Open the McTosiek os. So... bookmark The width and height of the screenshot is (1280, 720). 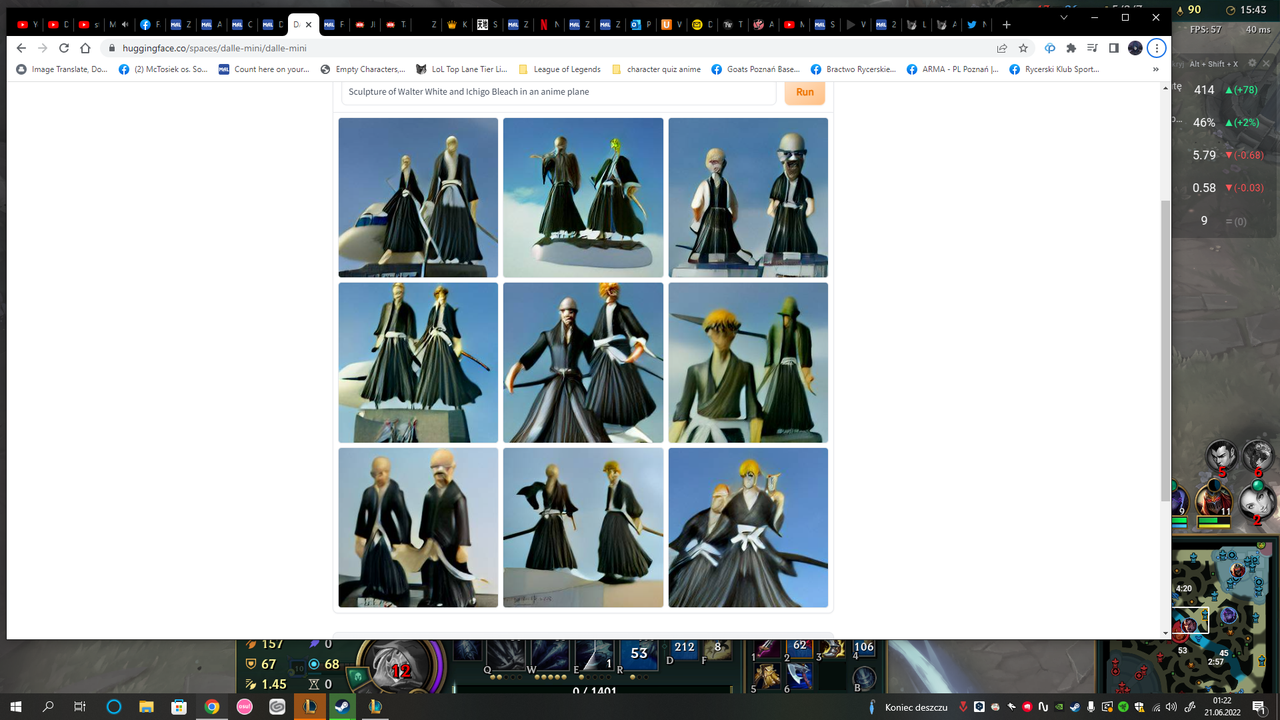[x=163, y=69]
